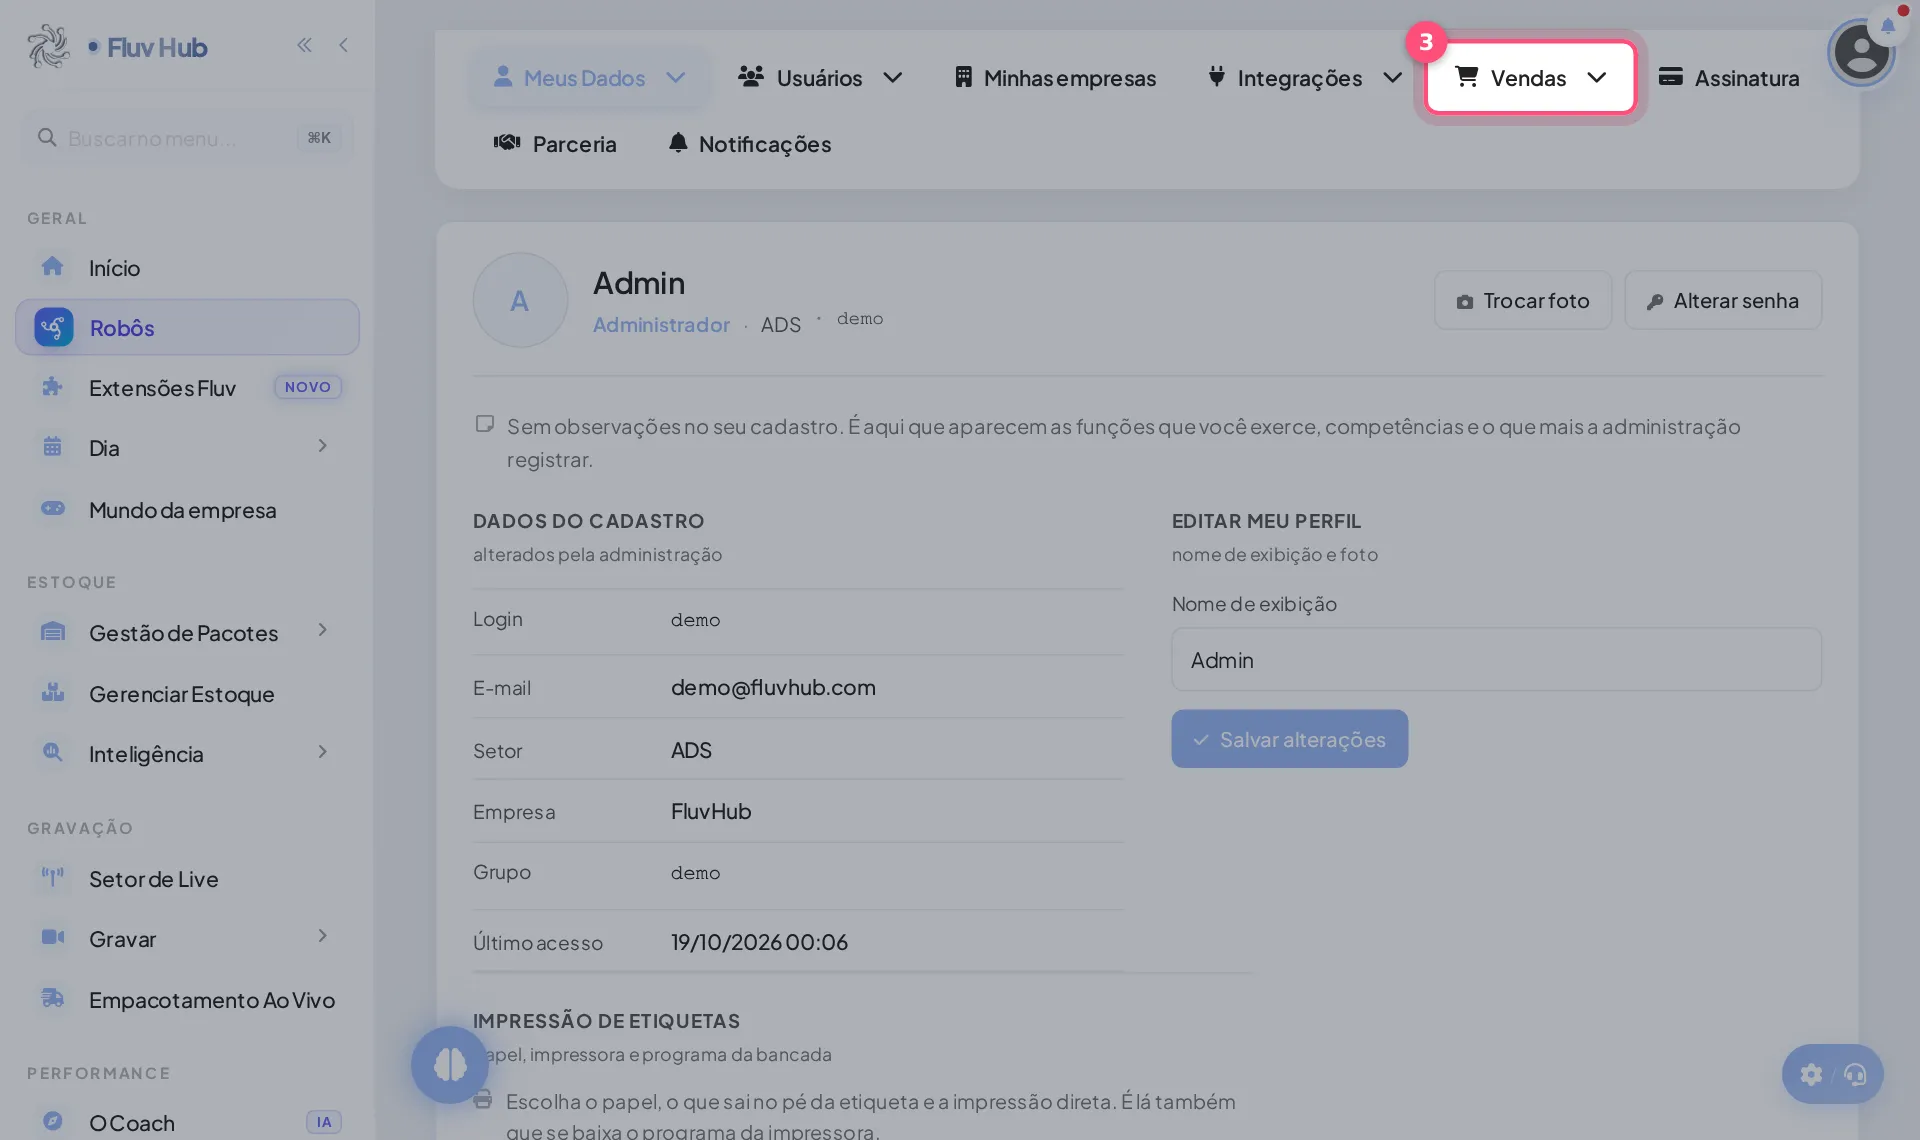Click the Nome de exibição input field
The image size is (1920, 1140).
[x=1496, y=660]
